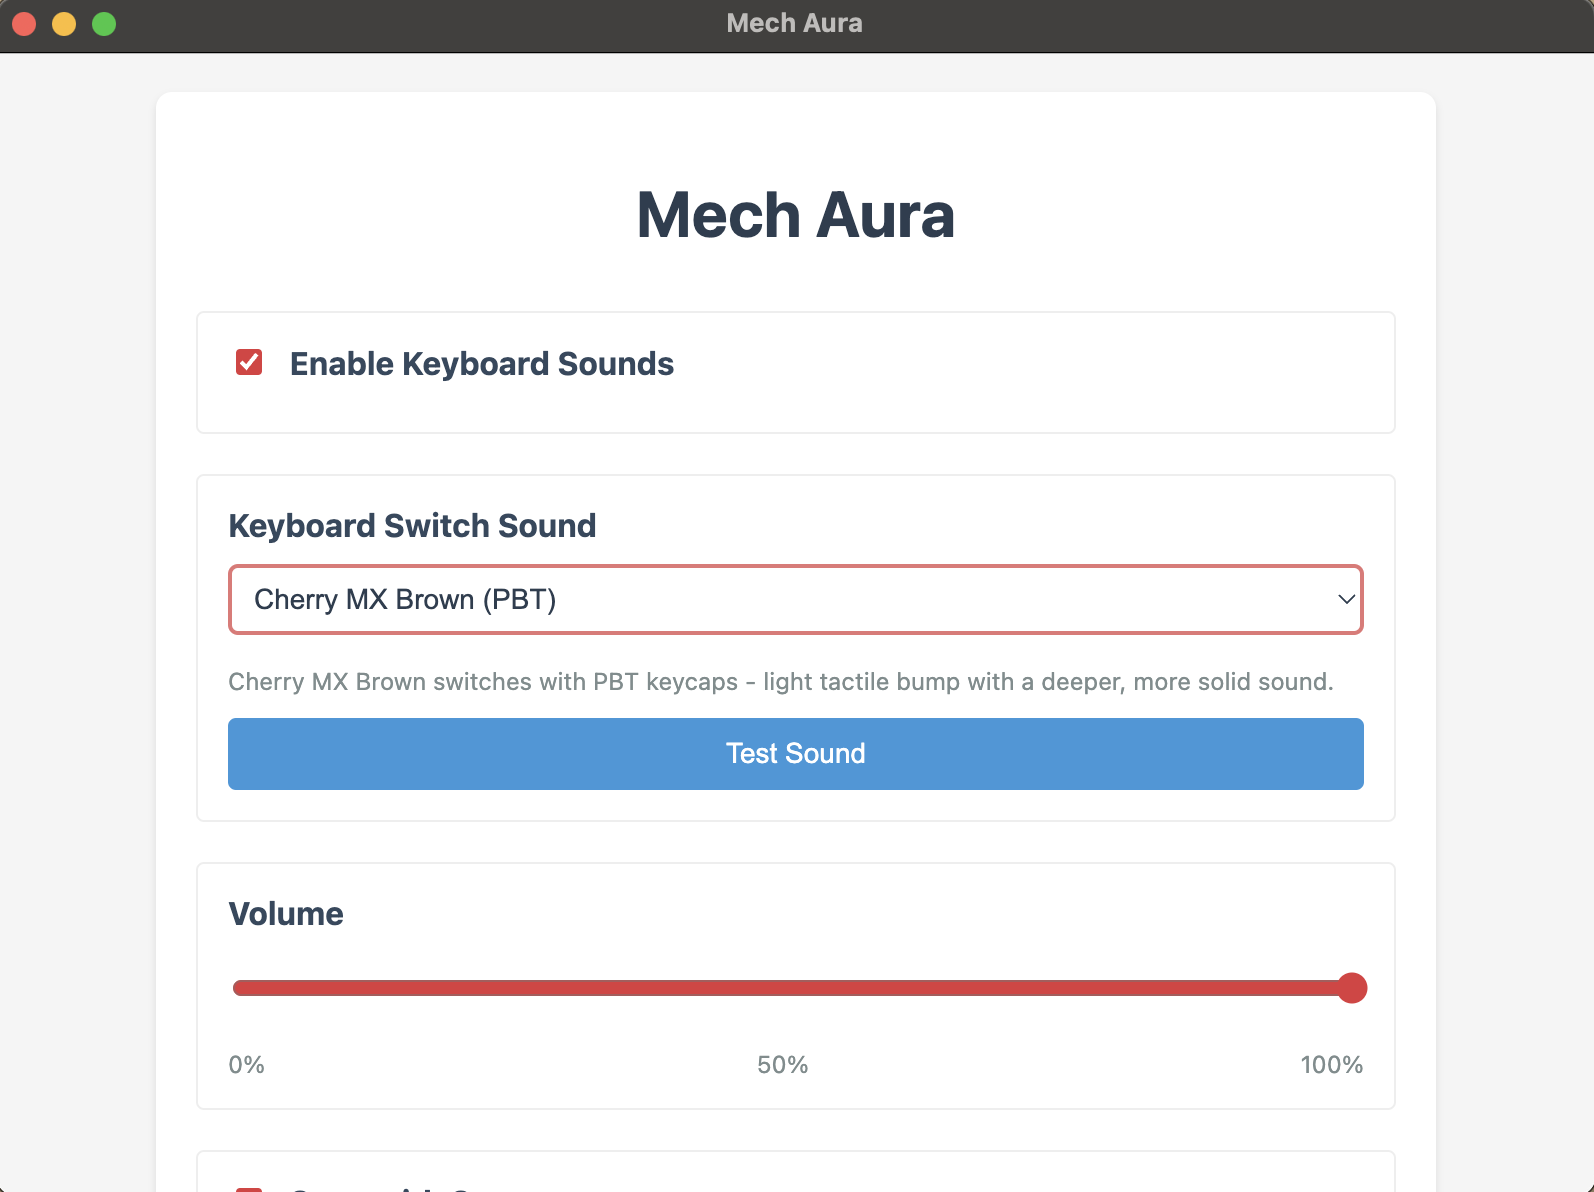Image resolution: width=1594 pixels, height=1192 pixels.
Task: Click the volume slider track above the 50% label
Action: point(783,988)
